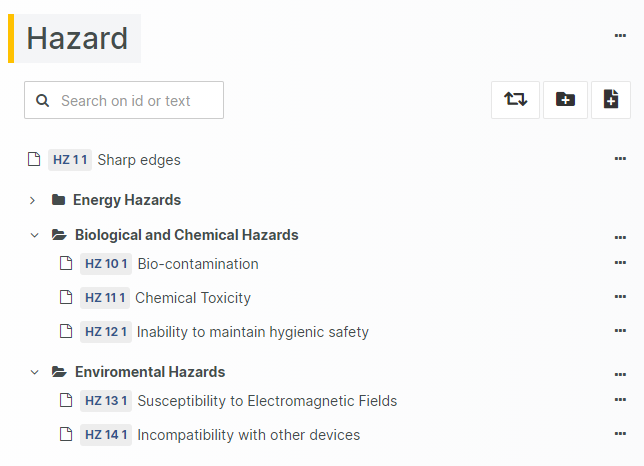This screenshot has height=466, width=644.
Task: Select HZ 12 1 Inability to maintain hygienic safety
Action: point(252,332)
